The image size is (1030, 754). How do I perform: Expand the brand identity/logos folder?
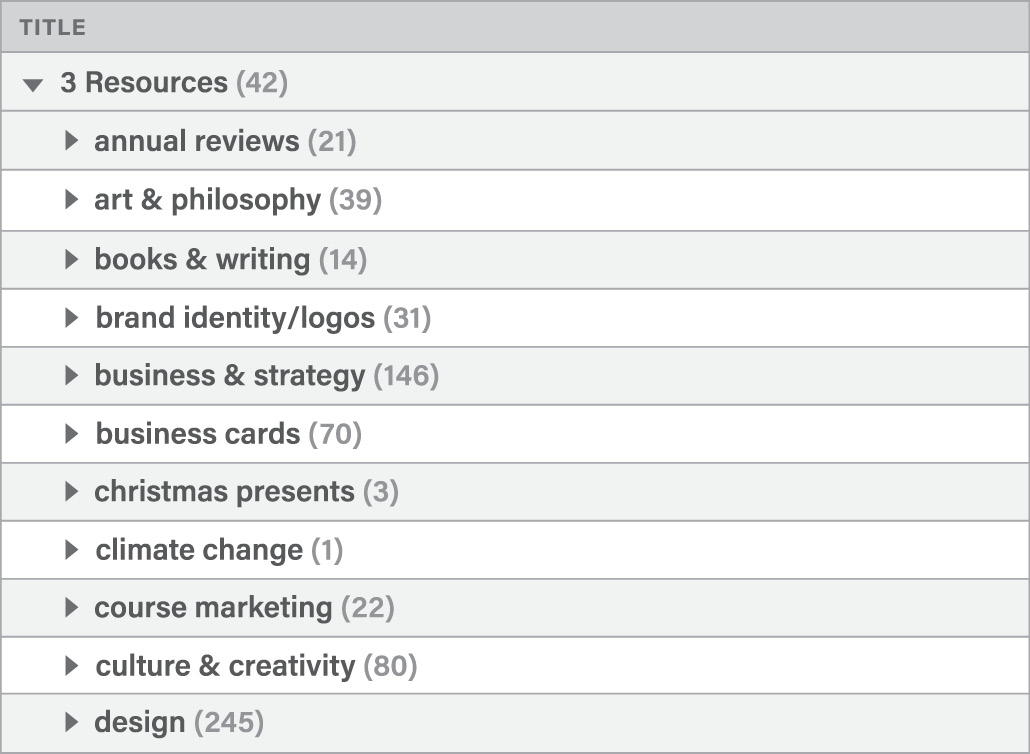(71, 318)
